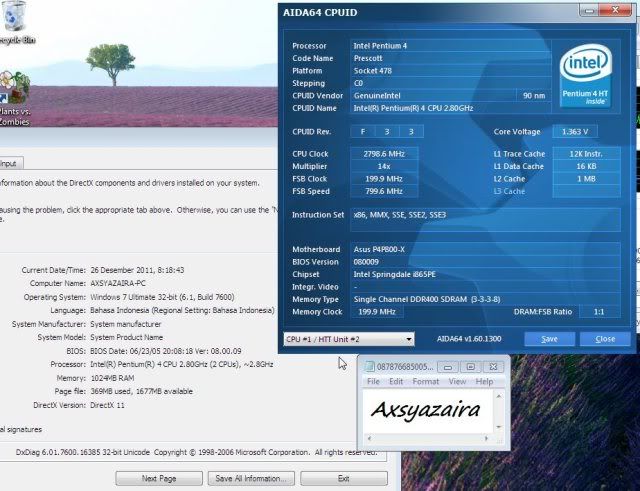Click the 080009 BIOS version value
Viewport: 640px width, 491px height.
[x=485, y=262]
